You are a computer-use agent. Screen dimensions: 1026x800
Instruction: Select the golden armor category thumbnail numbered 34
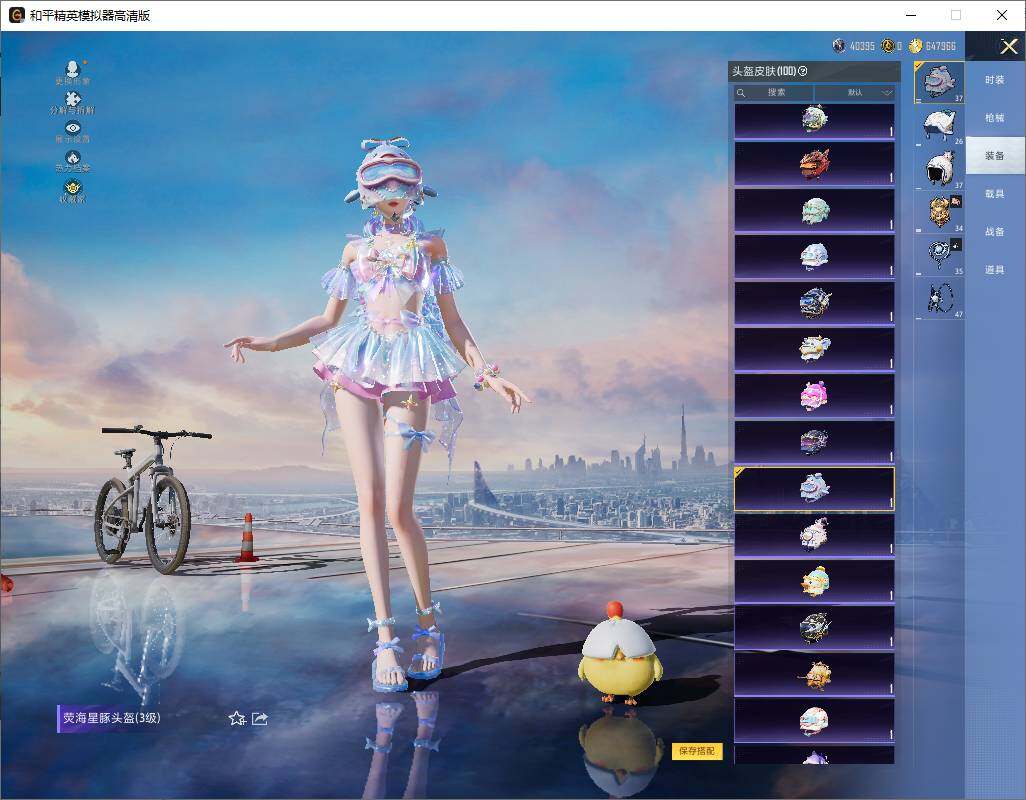point(939,212)
